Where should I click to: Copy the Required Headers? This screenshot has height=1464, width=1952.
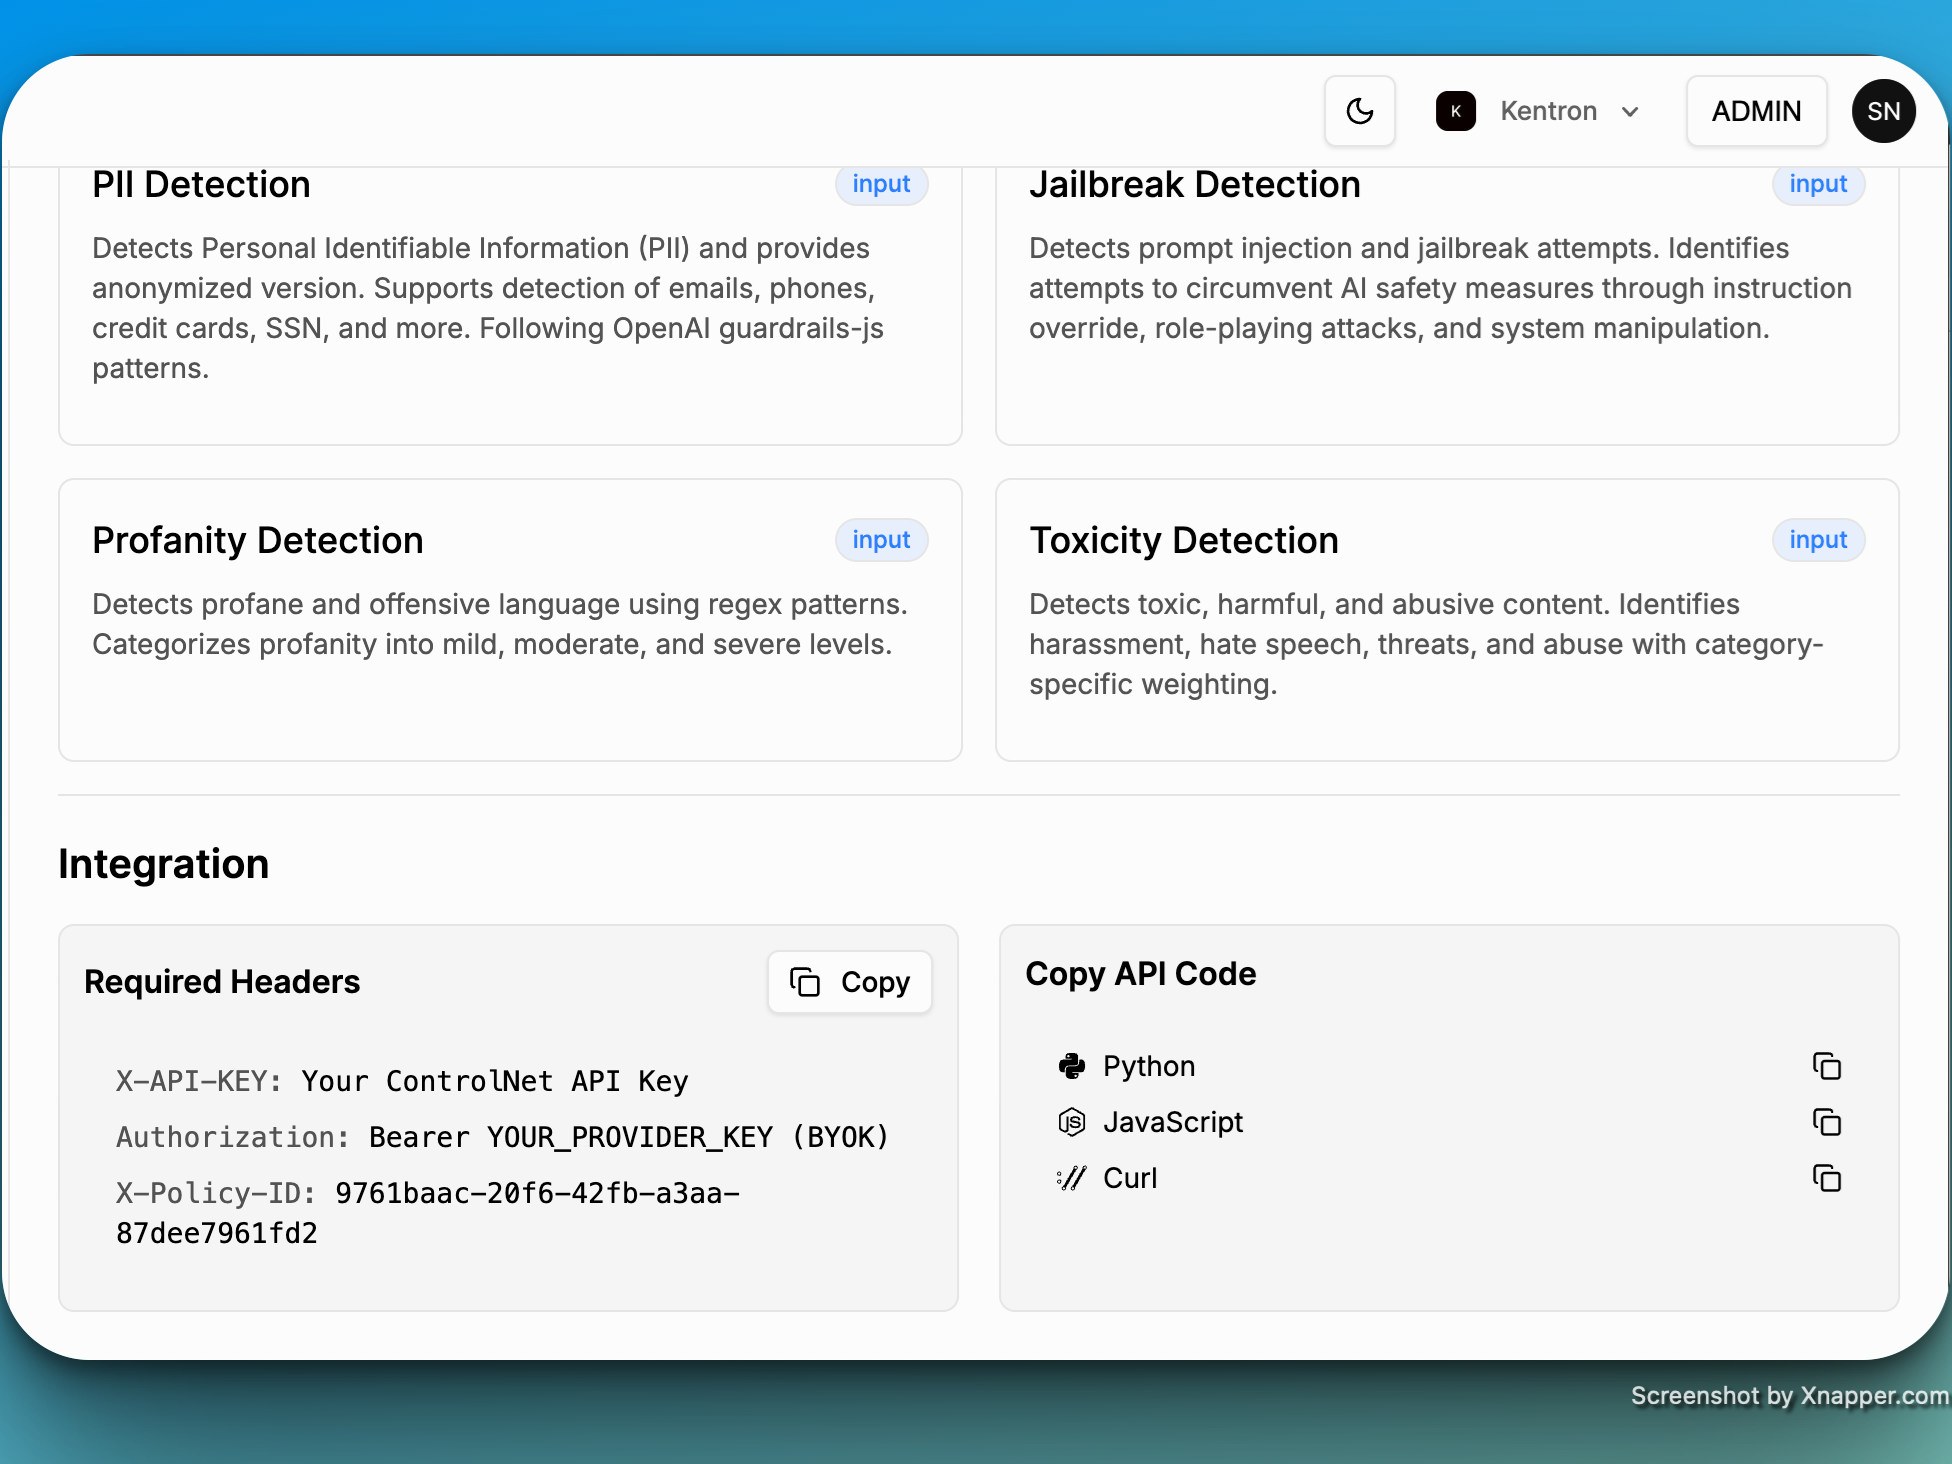[850, 982]
